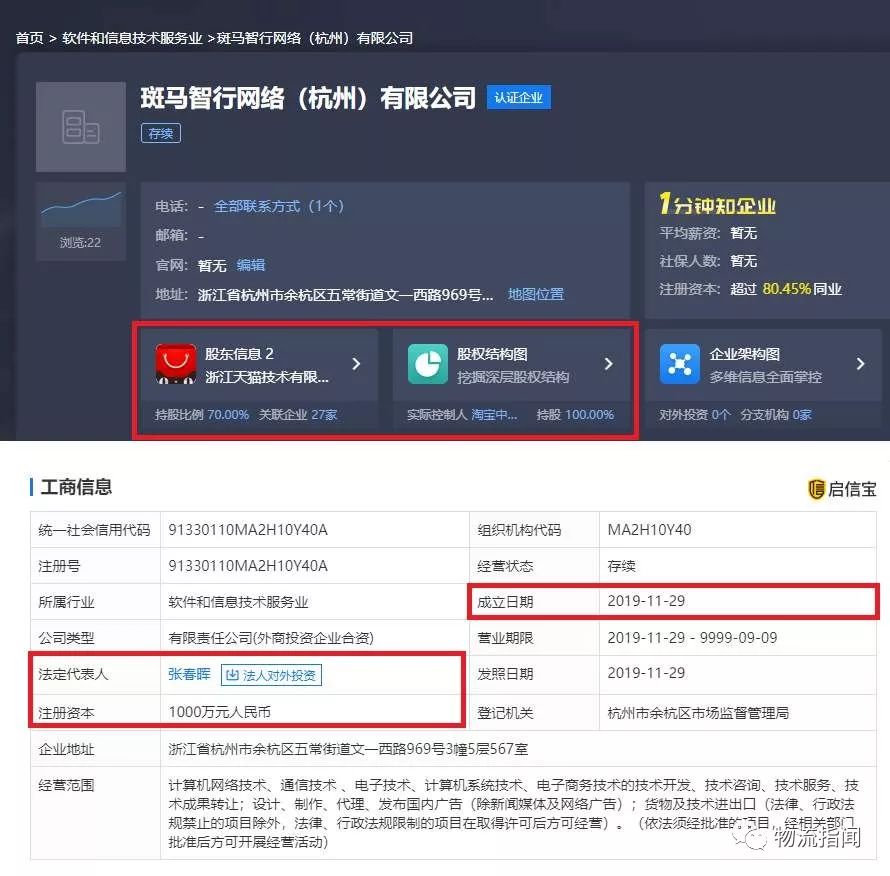Click the Tmall shareholder logo icon
The height and width of the screenshot is (876, 890).
[176, 364]
